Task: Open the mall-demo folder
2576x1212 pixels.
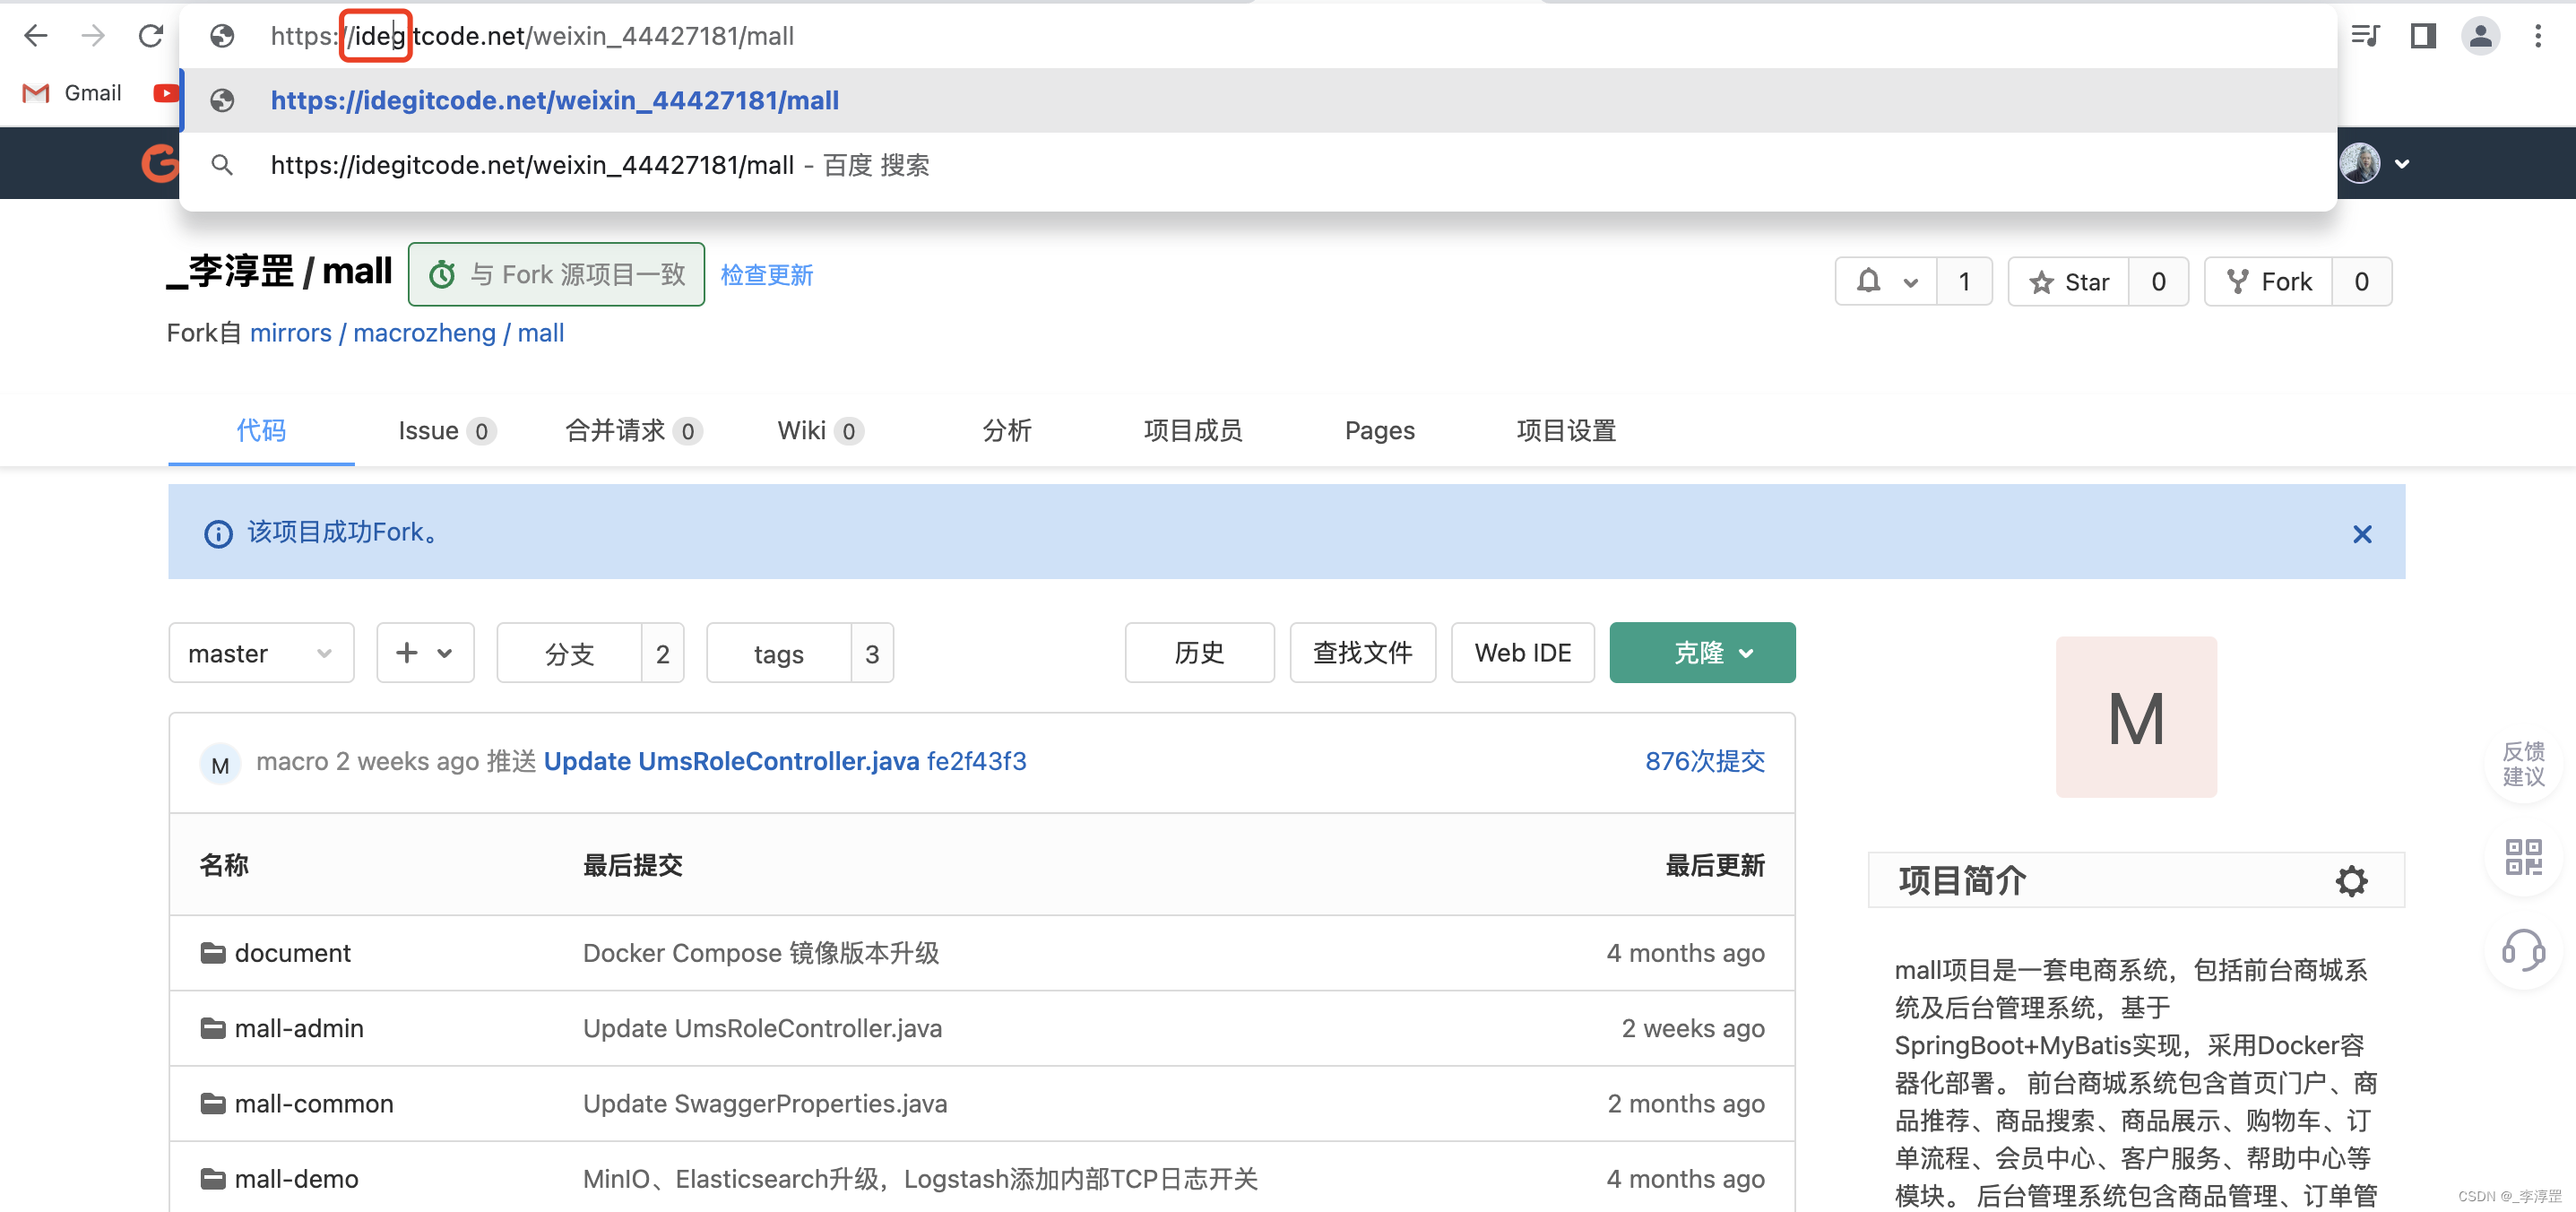Action: point(296,1179)
